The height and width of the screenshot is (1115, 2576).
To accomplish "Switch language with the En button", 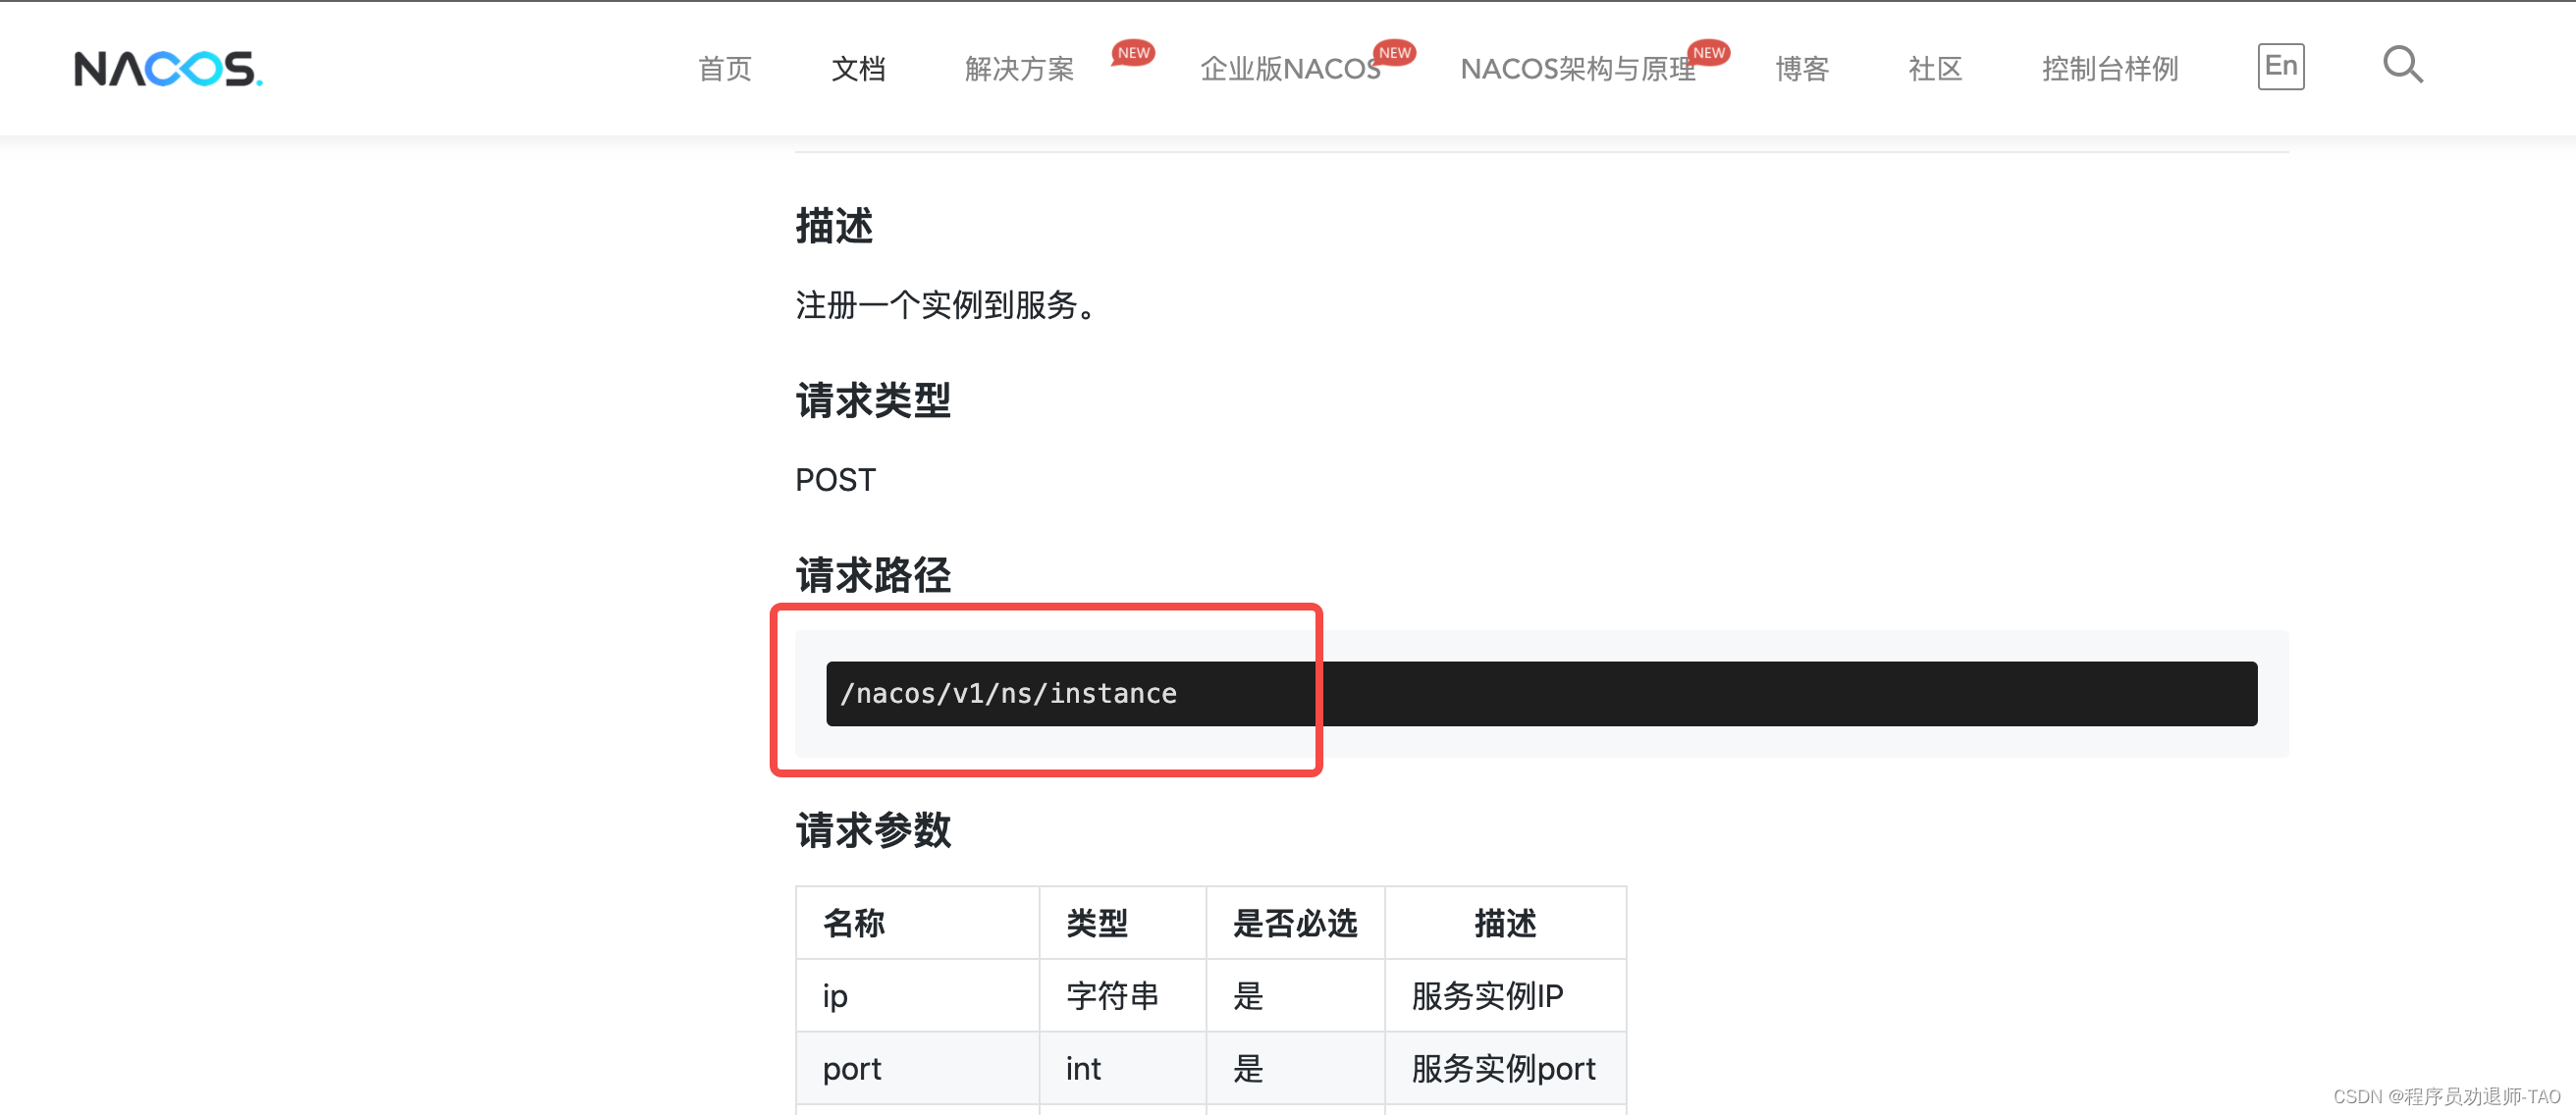I will 2280,67.
